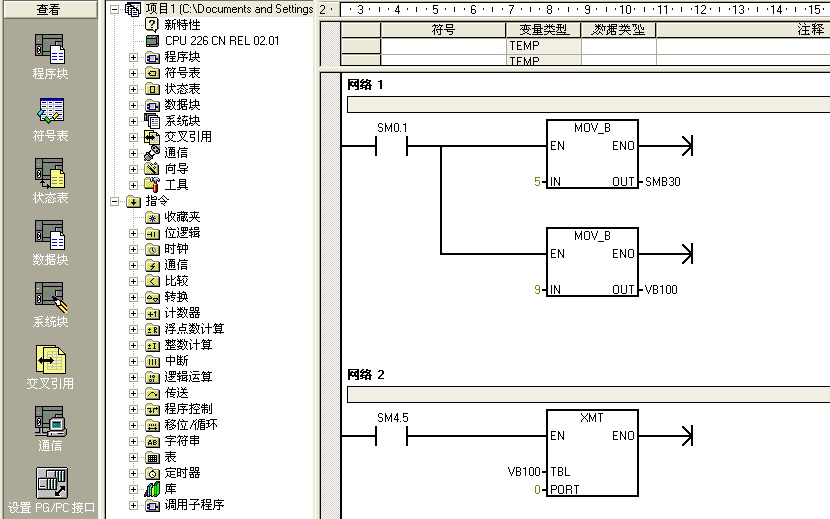Click the 变量类型 column header
Image resolution: width=830 pixels, height=519 pixels.
coord(544,30)
